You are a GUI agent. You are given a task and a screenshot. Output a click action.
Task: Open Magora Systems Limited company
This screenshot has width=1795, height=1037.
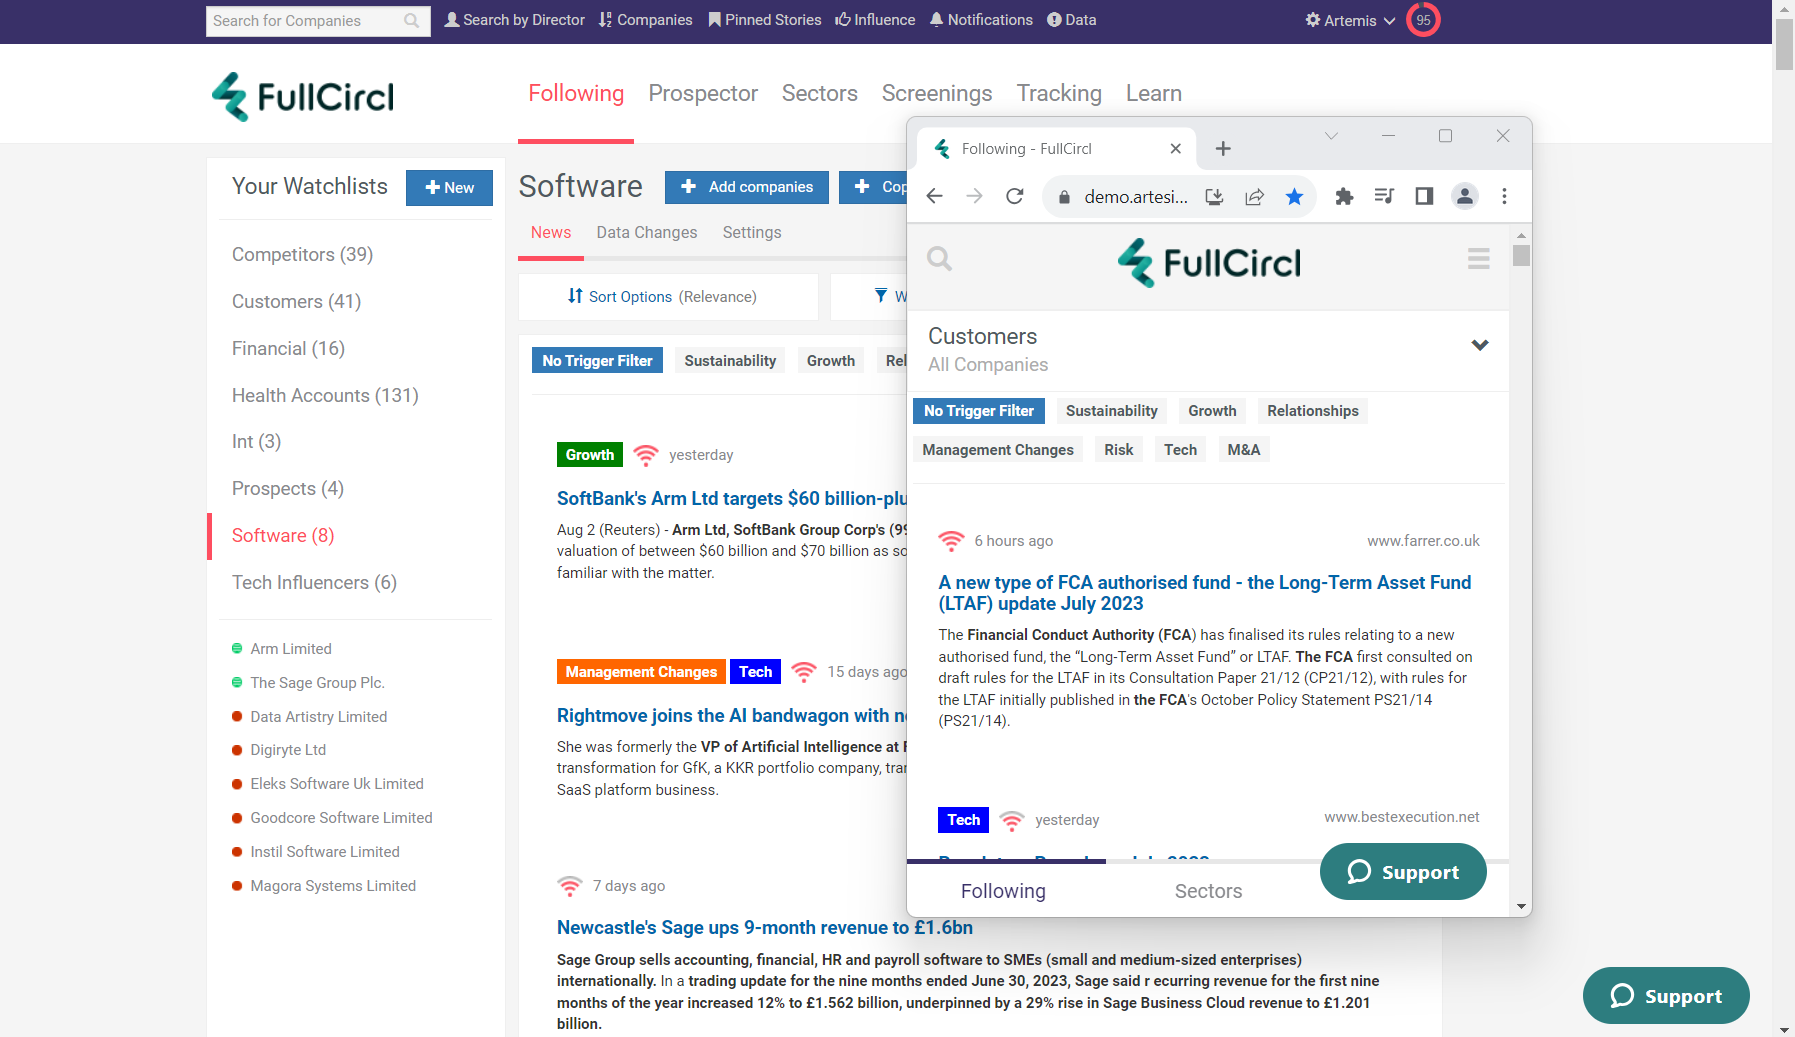click(x=333, y=886)
